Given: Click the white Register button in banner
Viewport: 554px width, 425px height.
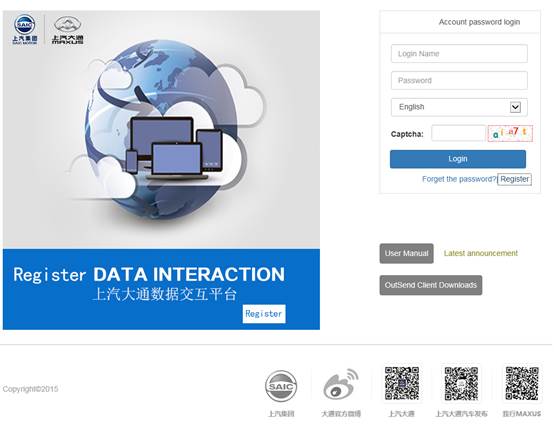Looking at the screenshot, I should (264, 314).
